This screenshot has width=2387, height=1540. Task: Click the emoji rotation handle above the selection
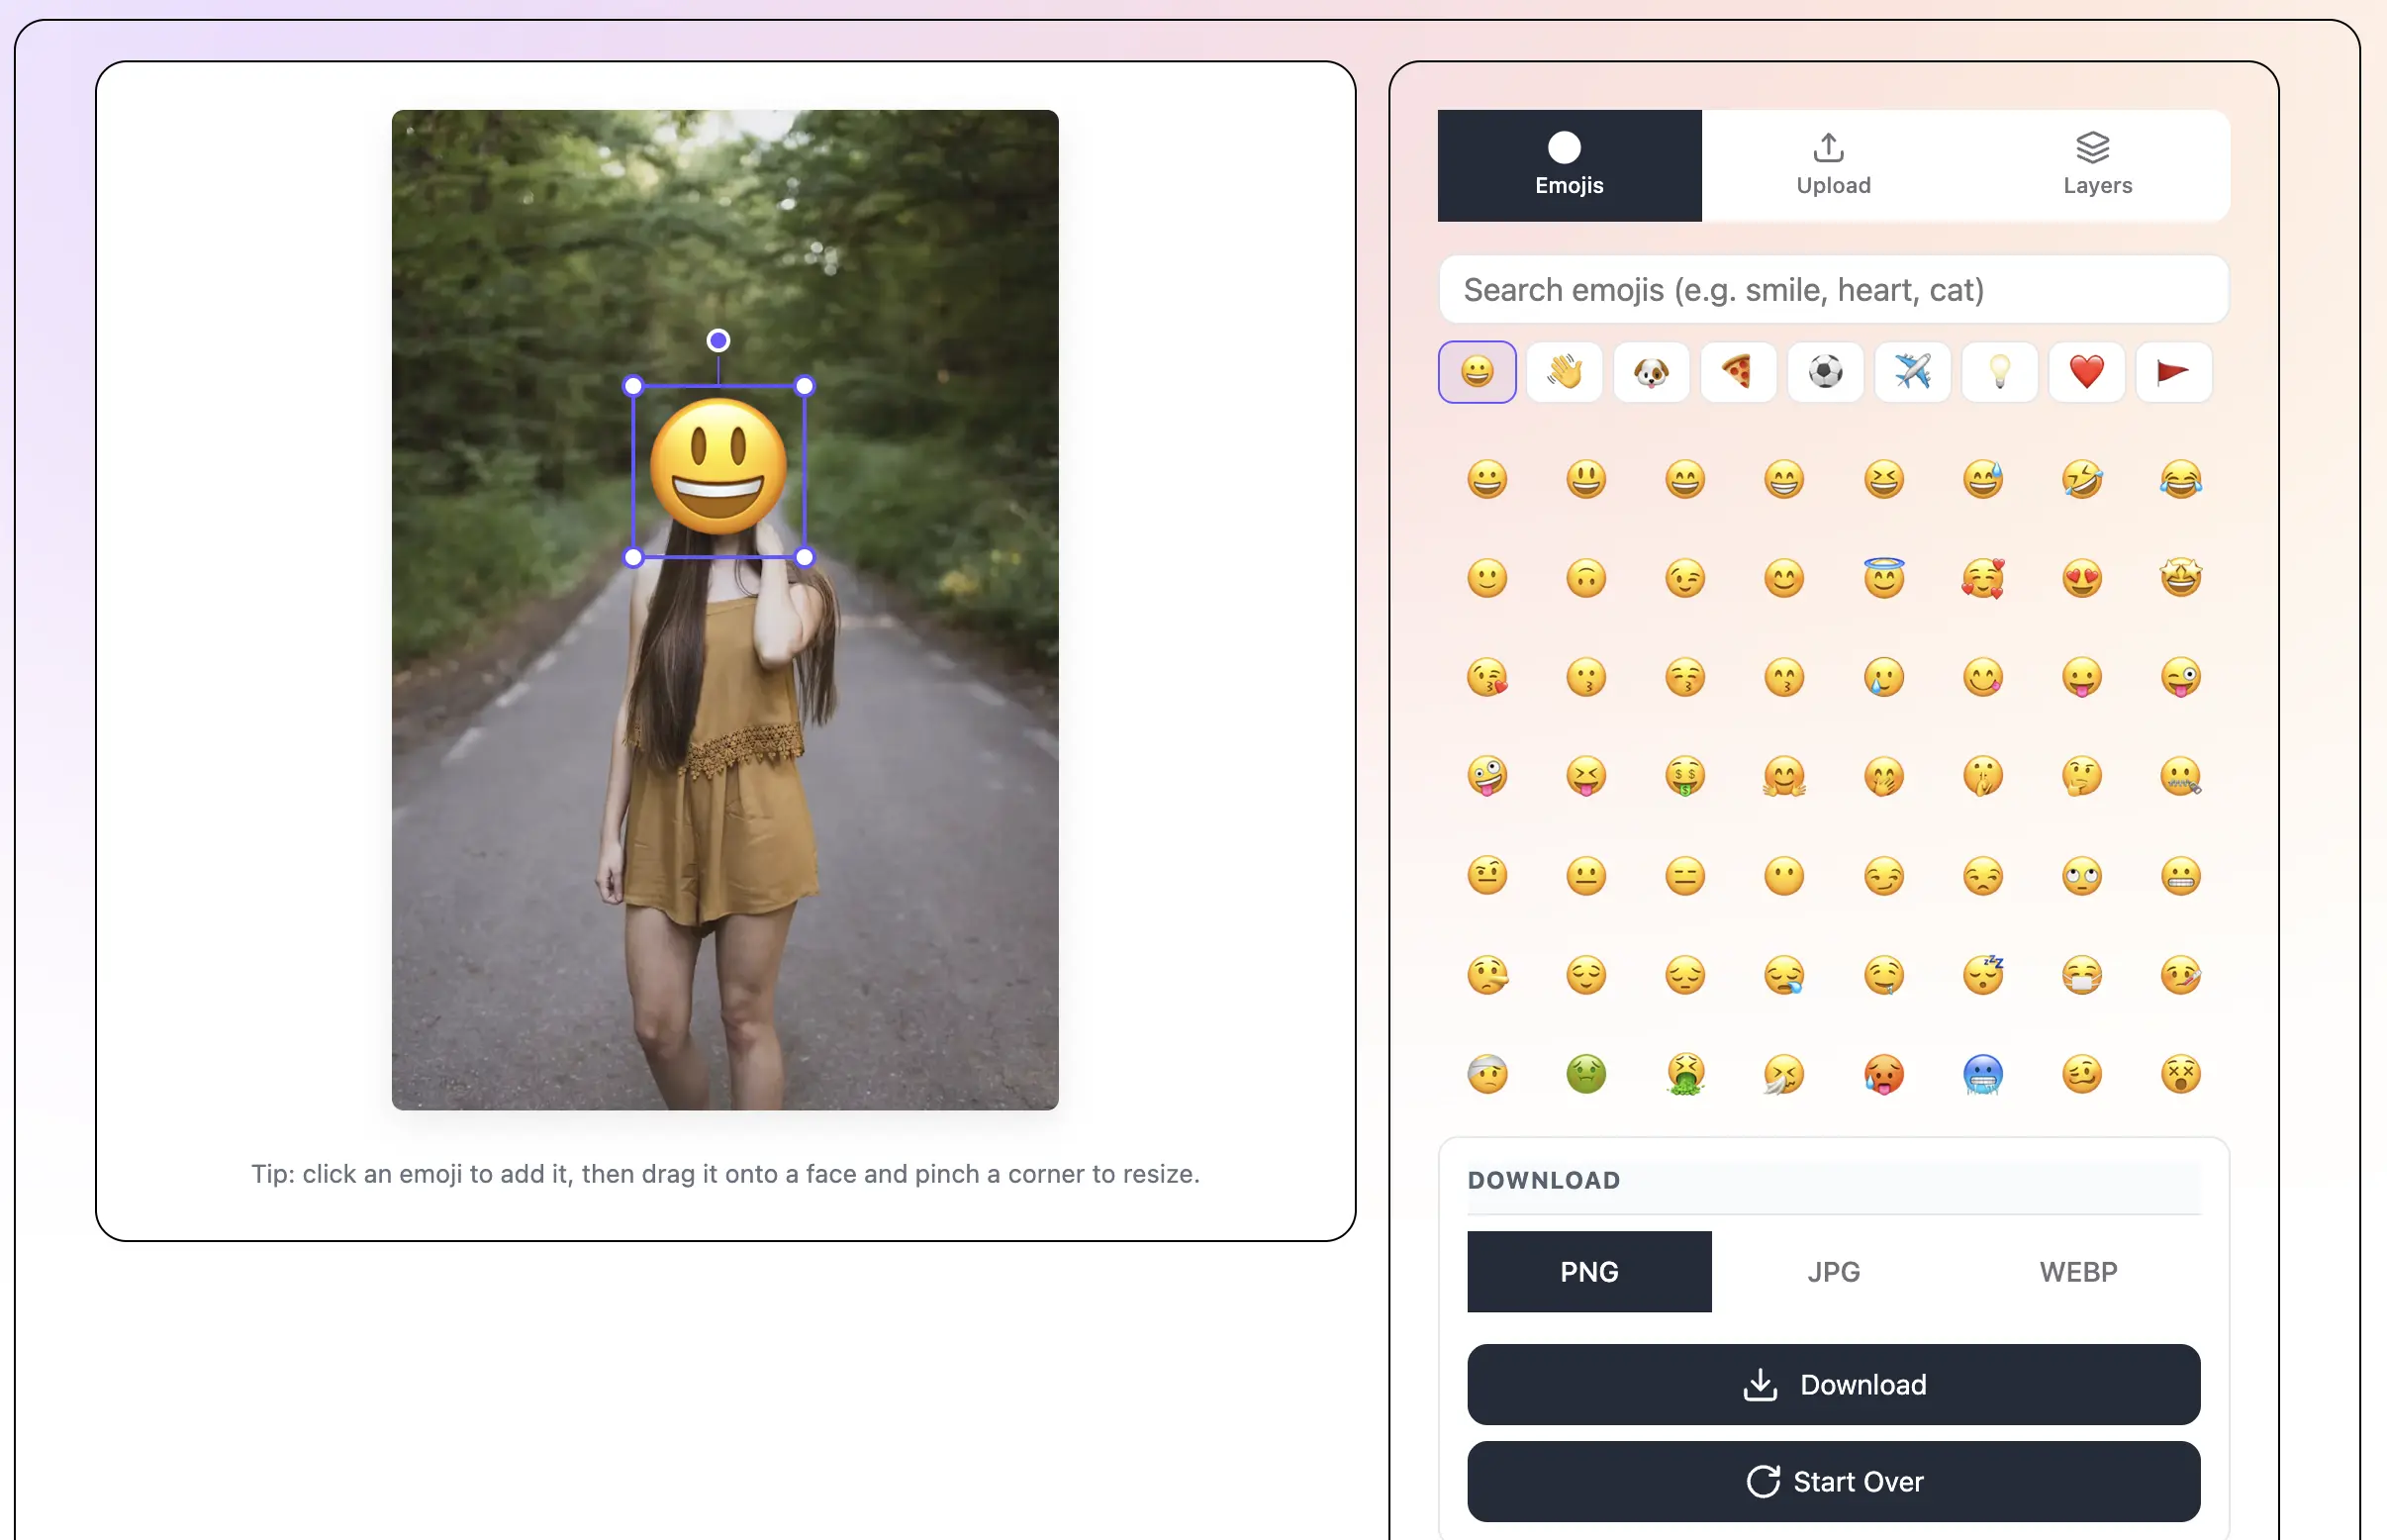(718, 341)
